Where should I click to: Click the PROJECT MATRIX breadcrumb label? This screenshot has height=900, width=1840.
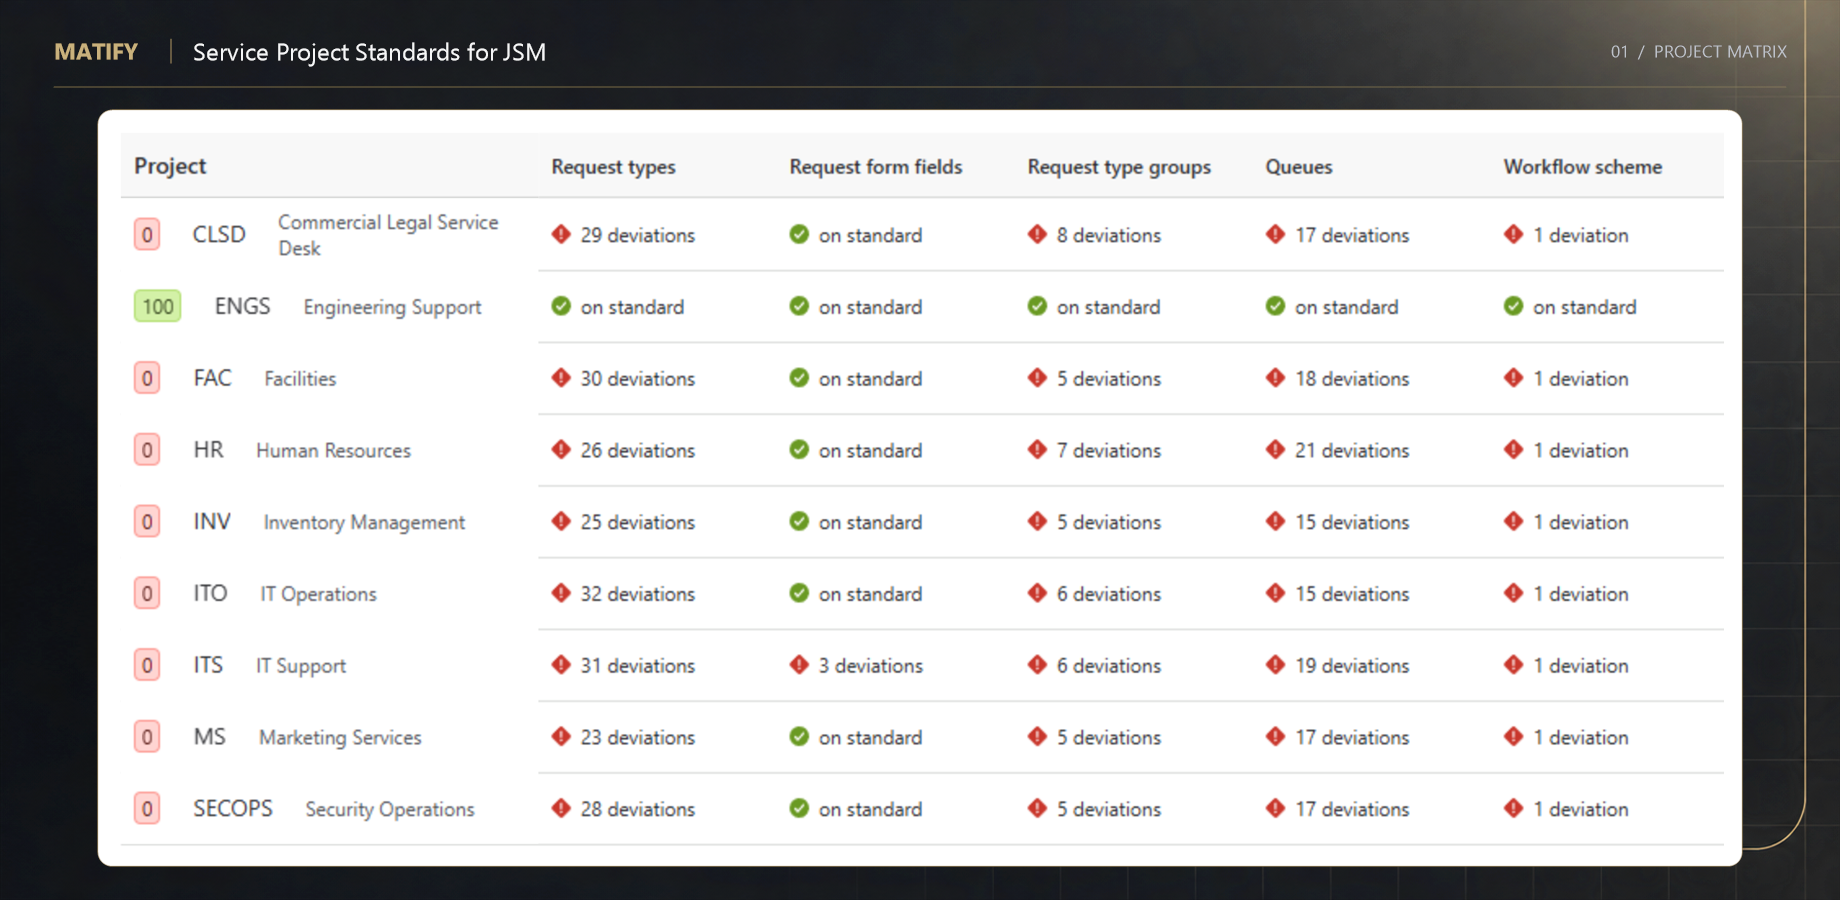pyautogui.click(x=1720, y=52)
